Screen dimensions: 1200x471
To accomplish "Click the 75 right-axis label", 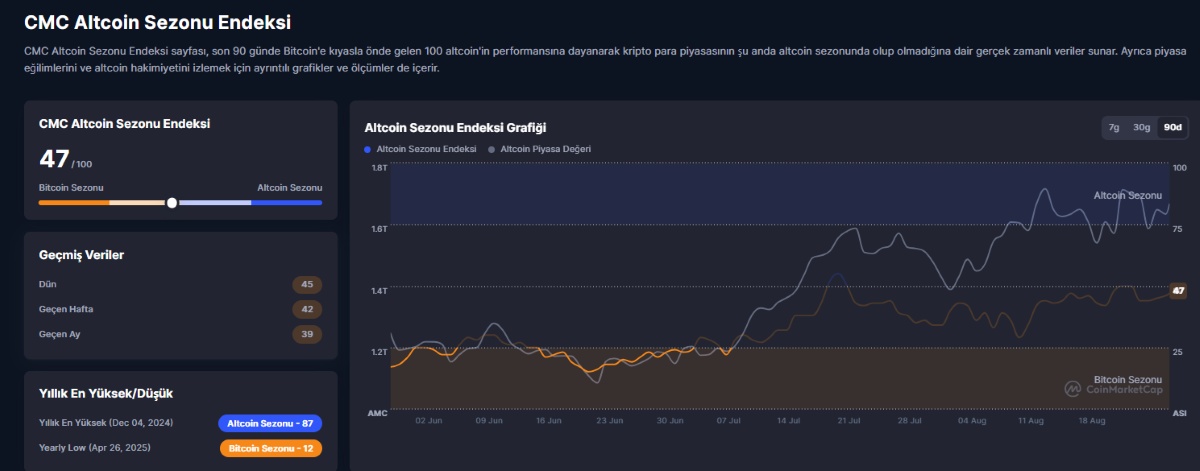I will point(1178,229).
